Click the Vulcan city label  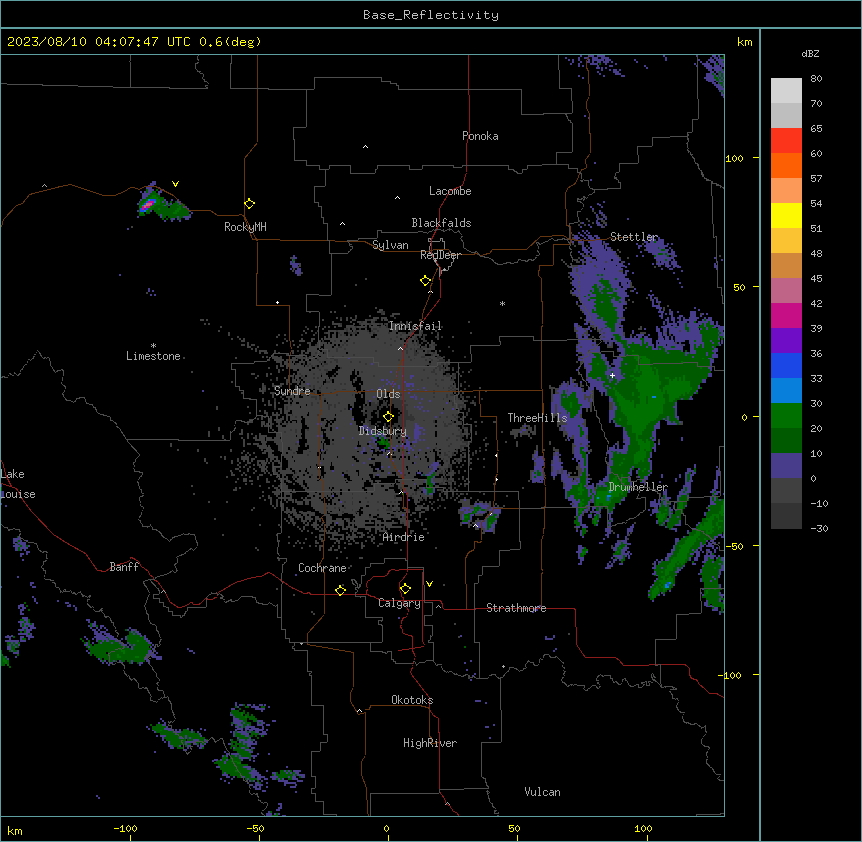(x=543, y=792)
